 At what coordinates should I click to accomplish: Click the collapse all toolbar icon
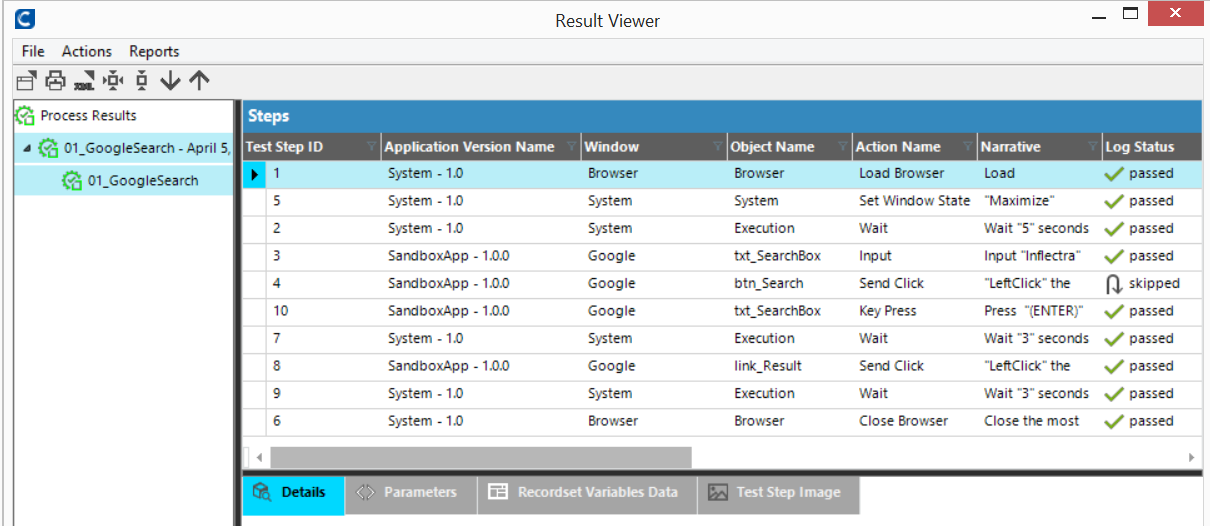click(141, 81)
